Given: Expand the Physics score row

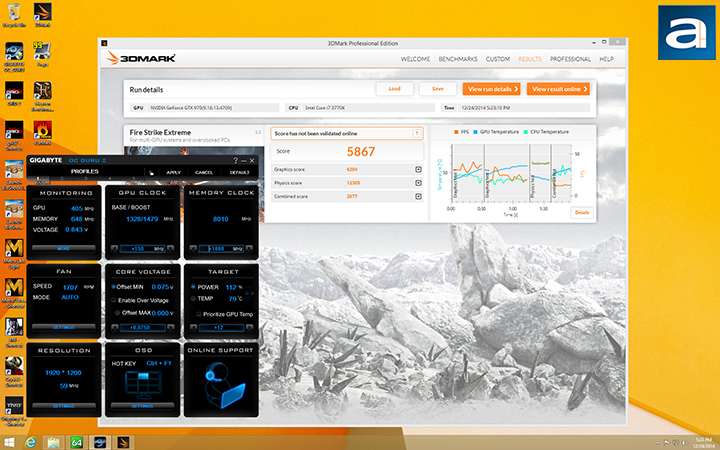Looking at the screenshot, I should point(417,183).
